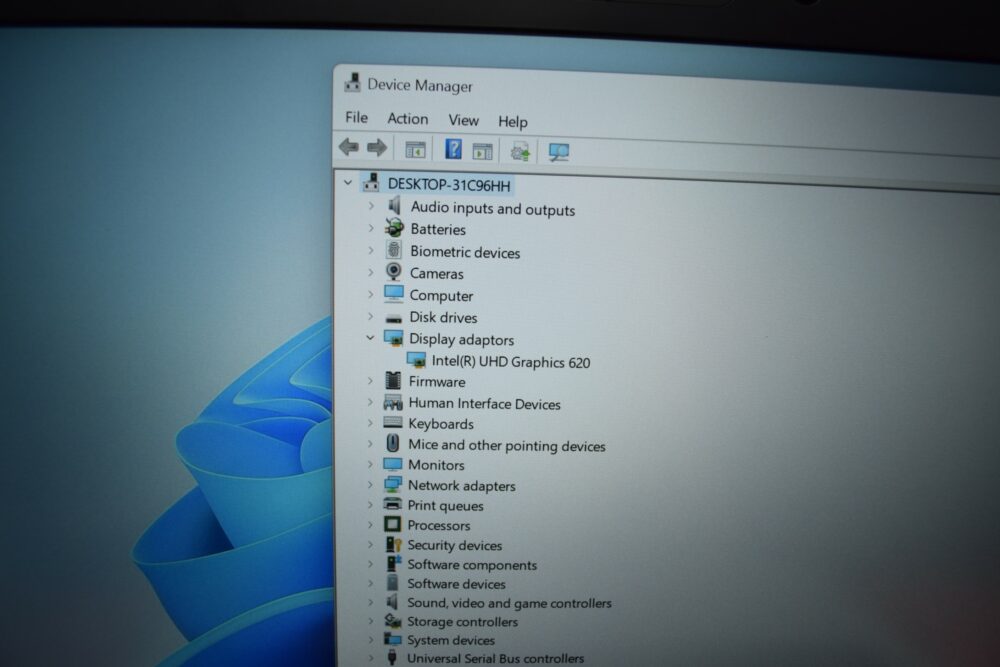Click the network icon beside Network adapters
1000x667 pixels.
pyautogui.click(x=392, y=484)
